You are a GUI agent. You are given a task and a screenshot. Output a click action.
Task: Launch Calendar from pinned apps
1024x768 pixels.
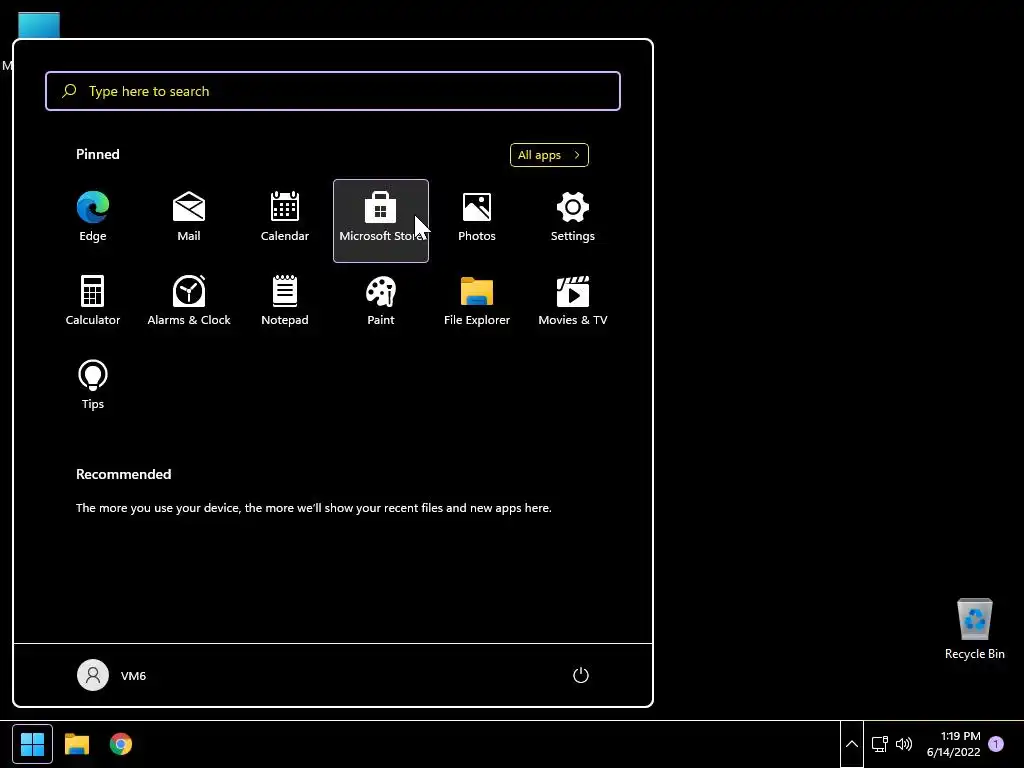pyautogui.click(x=285, y=220)
